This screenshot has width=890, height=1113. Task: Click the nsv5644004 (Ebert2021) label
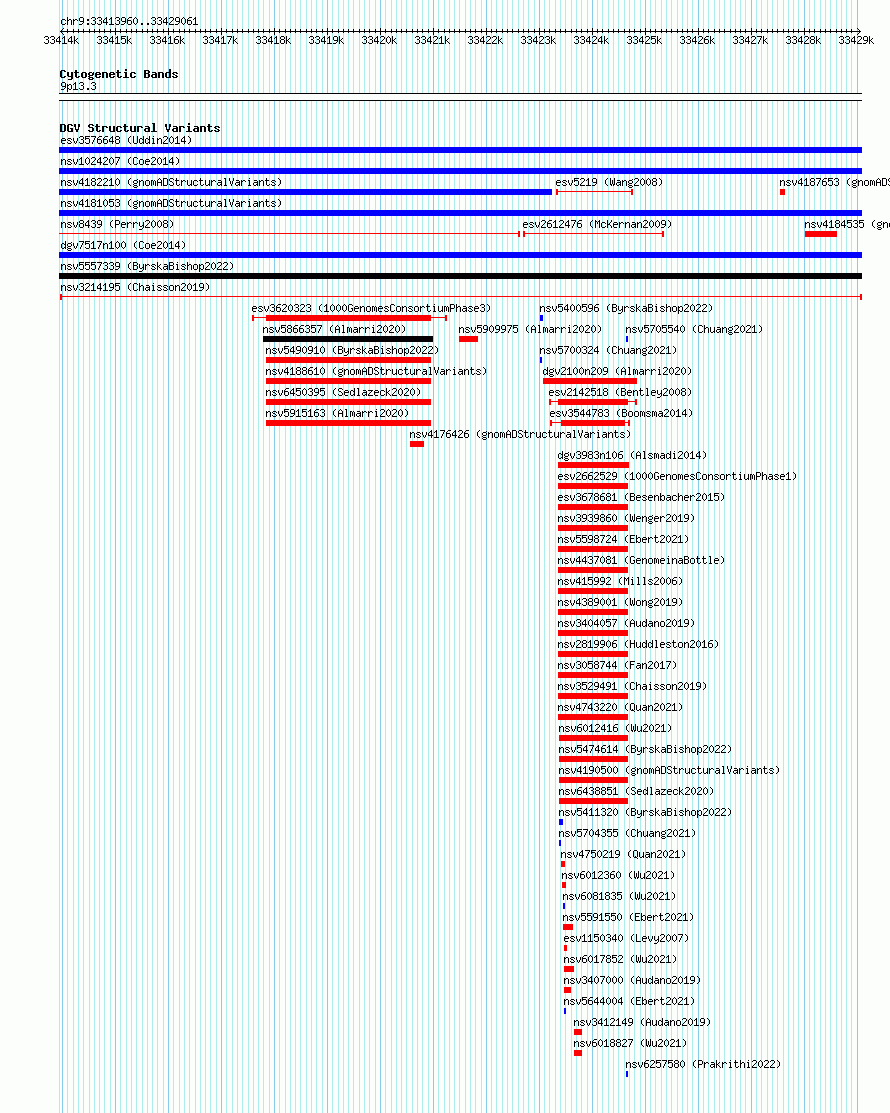pos(629,1002)
